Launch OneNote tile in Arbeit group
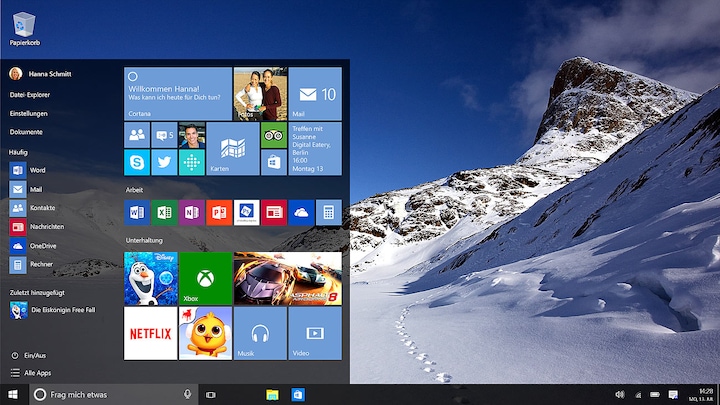Screen dimensions: 720x405 (192, 212)
